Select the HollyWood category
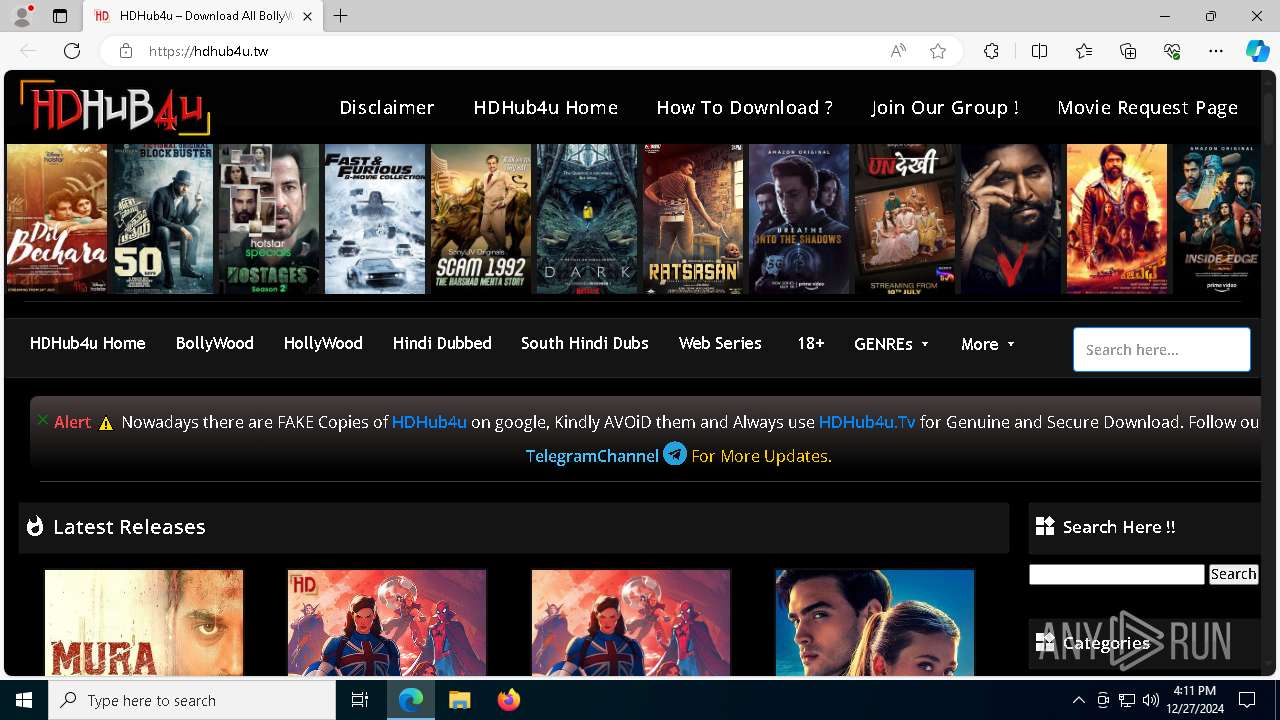1280x720 pixels. [323, 343]
